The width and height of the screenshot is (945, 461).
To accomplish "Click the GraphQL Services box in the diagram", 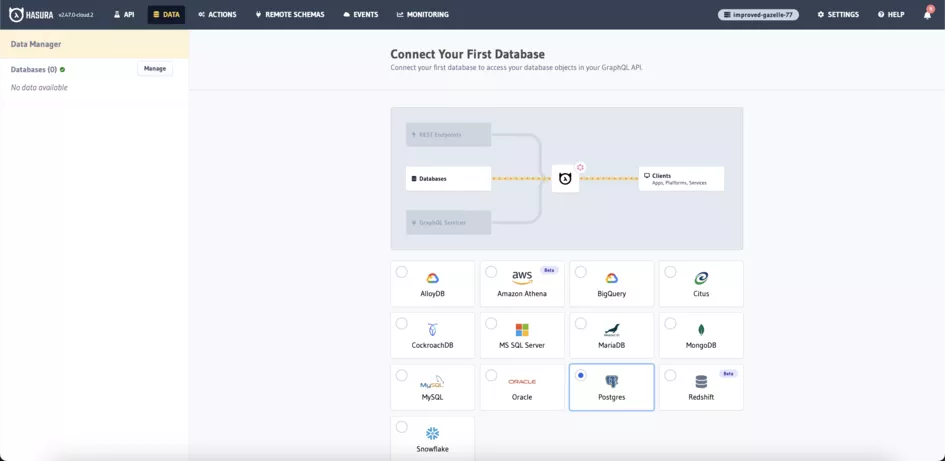I will pyautogui.click(x=448, y=222).
